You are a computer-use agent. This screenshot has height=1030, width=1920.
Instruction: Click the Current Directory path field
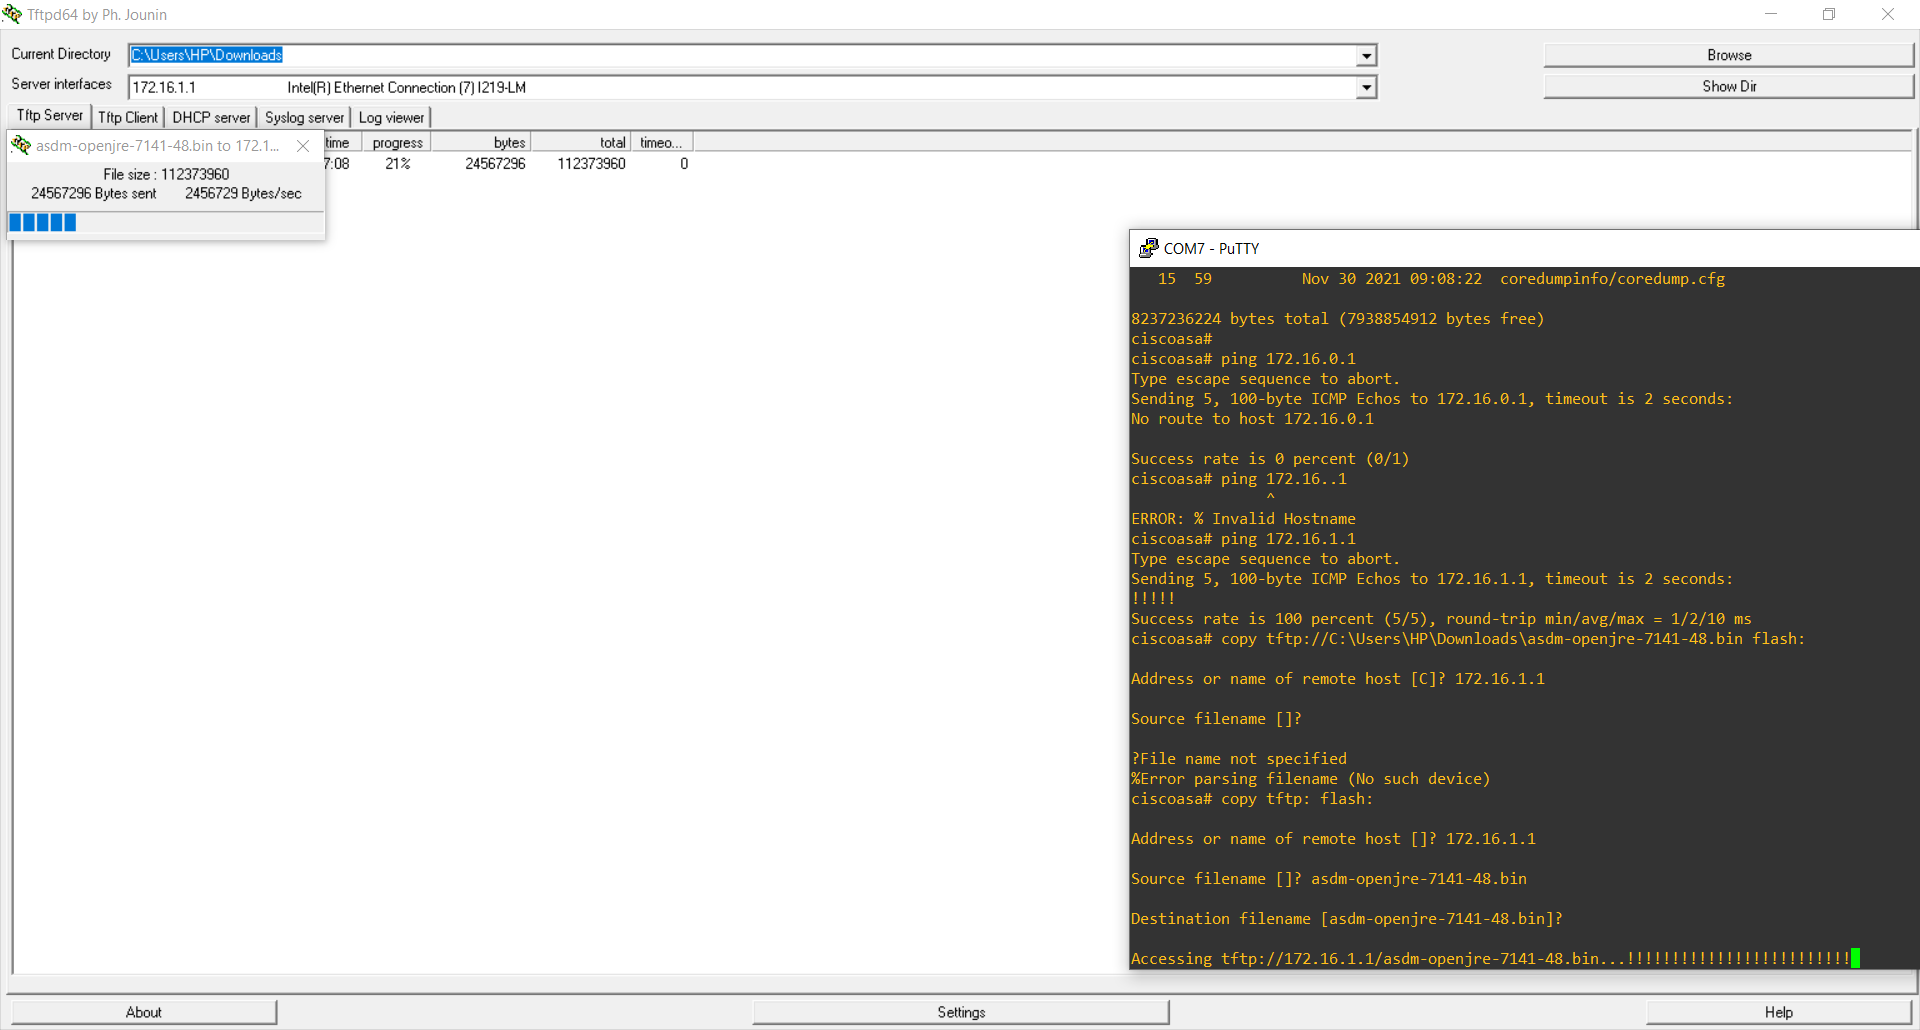click(x=740, y=56)
